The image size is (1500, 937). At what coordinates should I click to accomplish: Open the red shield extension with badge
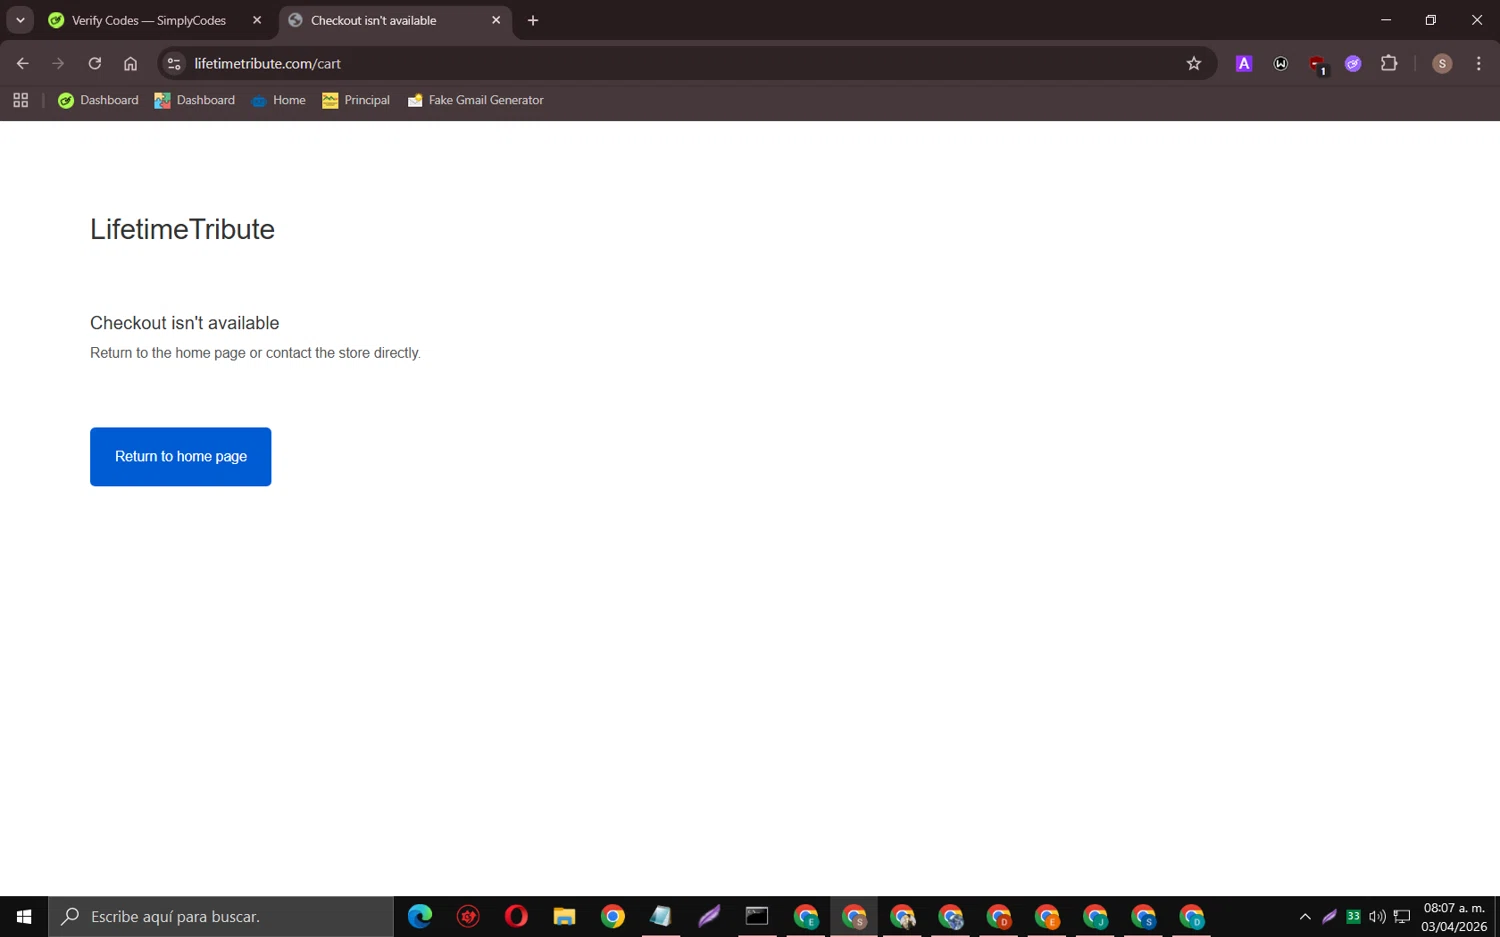click(x=1317, y=64)
